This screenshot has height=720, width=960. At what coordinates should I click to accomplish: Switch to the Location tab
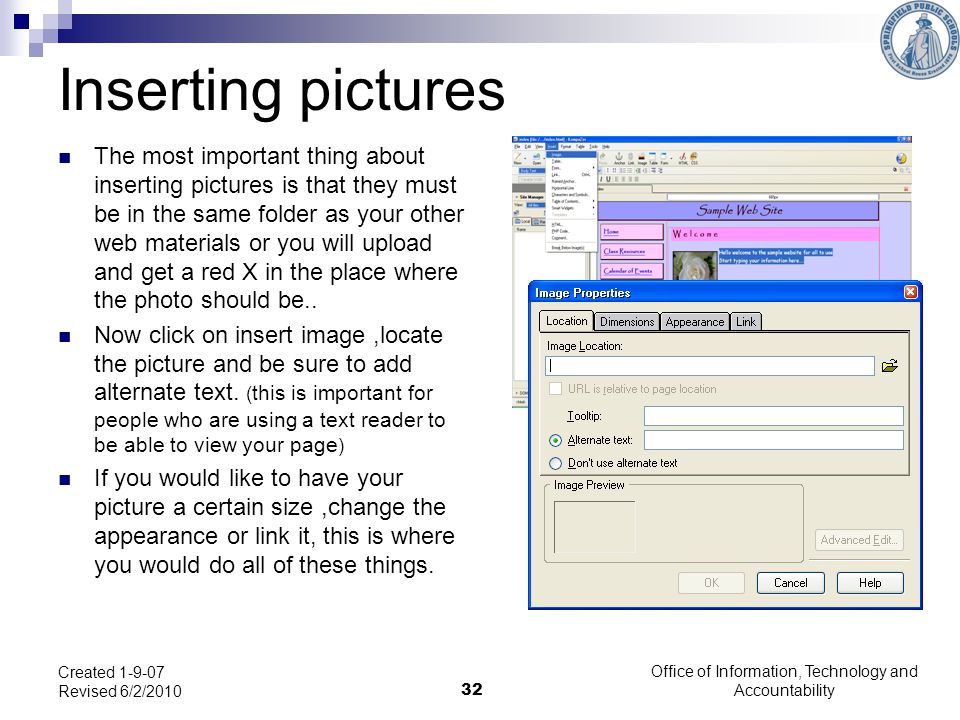pos(566,321)
